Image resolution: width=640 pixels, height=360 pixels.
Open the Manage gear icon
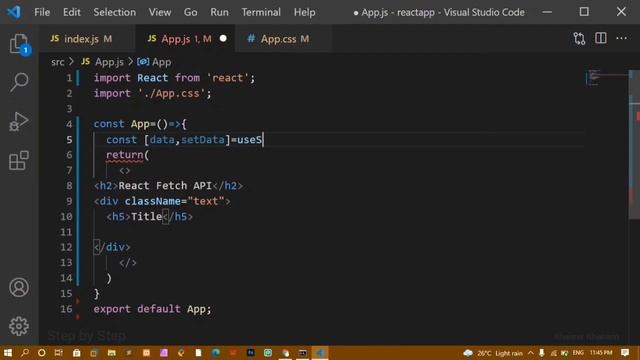19,326
